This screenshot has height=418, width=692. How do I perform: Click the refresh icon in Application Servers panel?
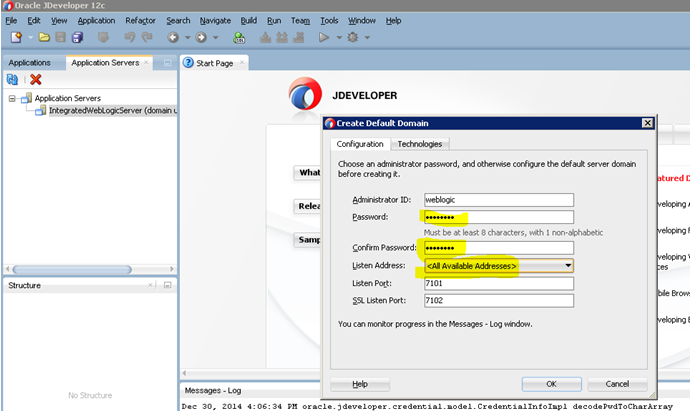(12, 79)
